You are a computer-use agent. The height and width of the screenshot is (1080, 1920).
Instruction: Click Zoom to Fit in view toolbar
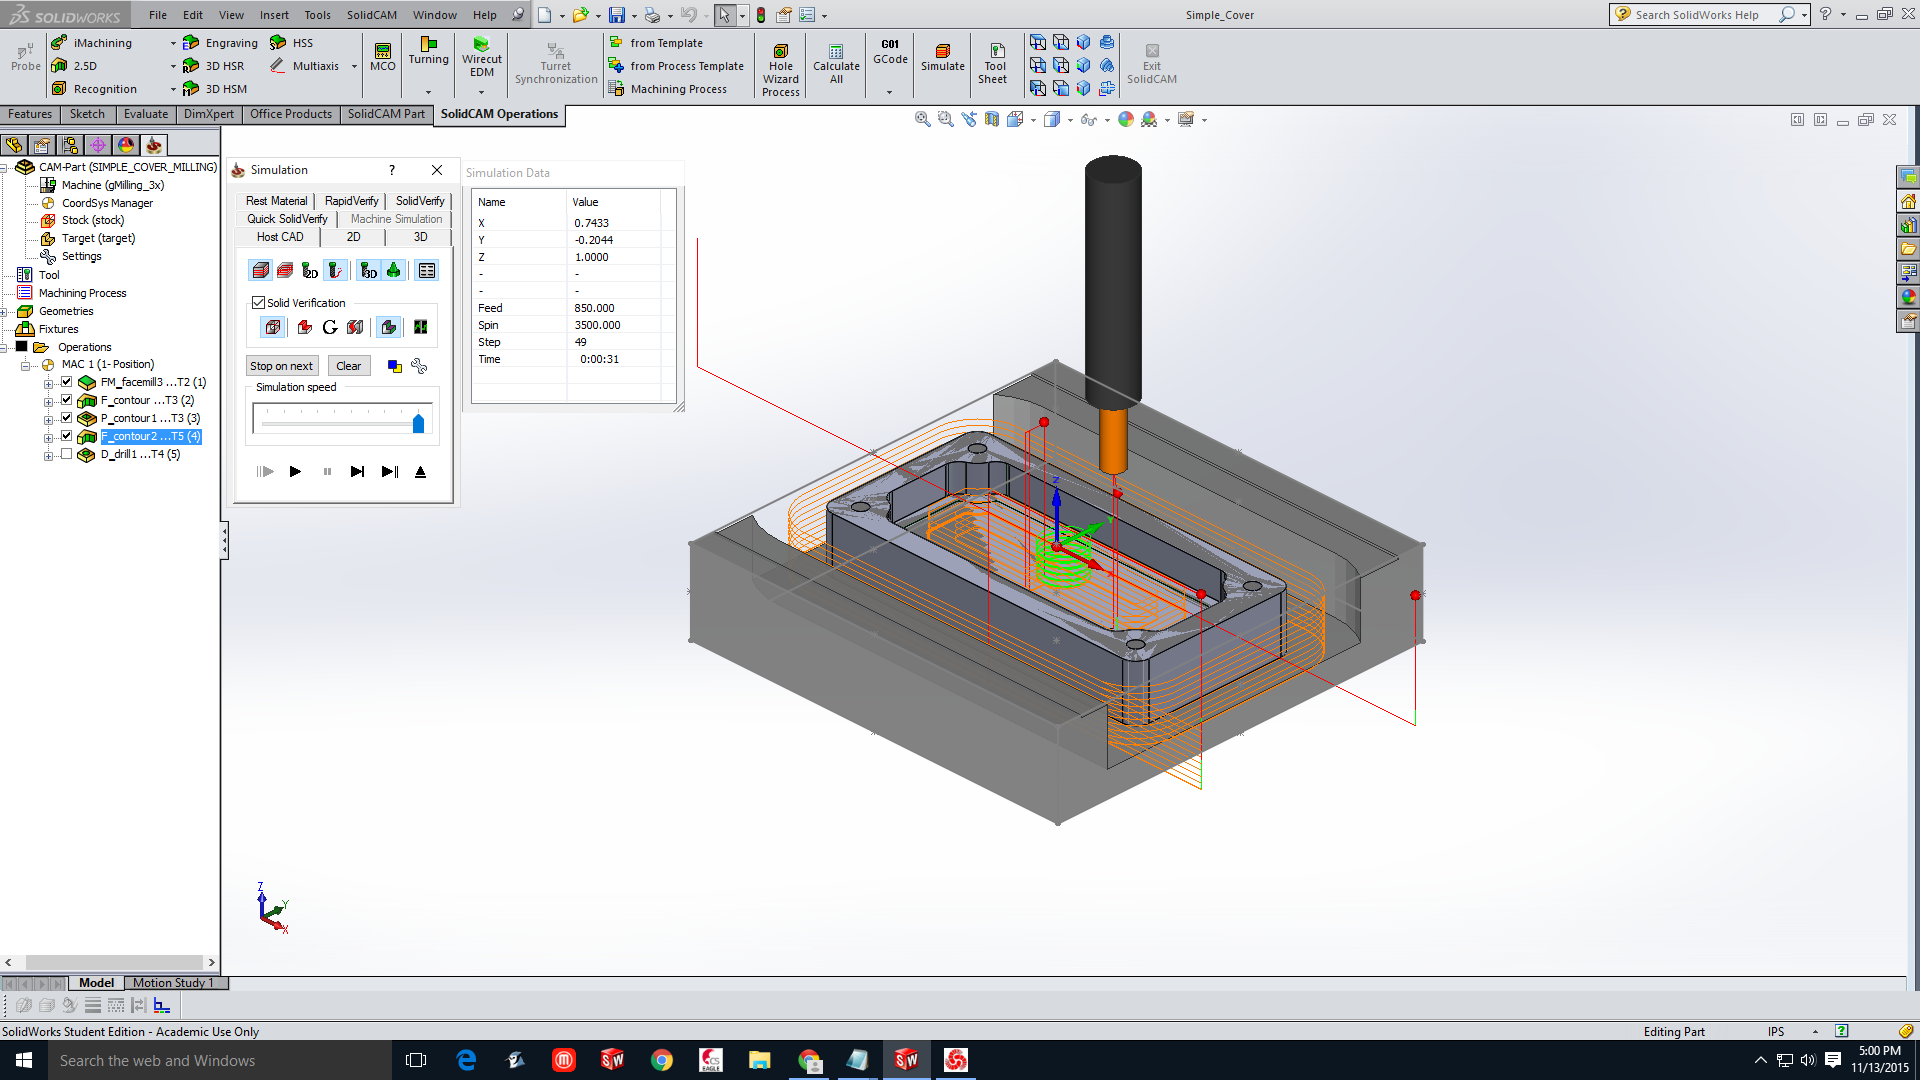coord(922,119)
